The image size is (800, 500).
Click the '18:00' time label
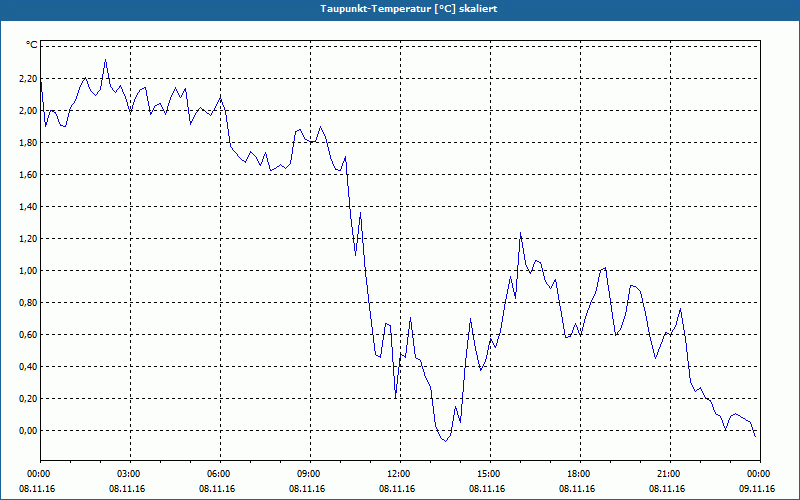tap(578, 474)
